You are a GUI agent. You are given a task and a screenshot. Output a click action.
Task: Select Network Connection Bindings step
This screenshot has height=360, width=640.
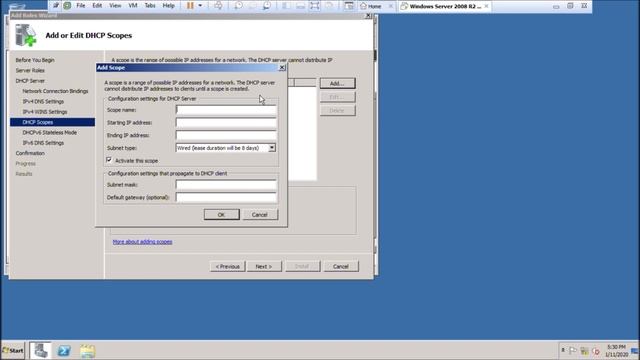[56, 91]
